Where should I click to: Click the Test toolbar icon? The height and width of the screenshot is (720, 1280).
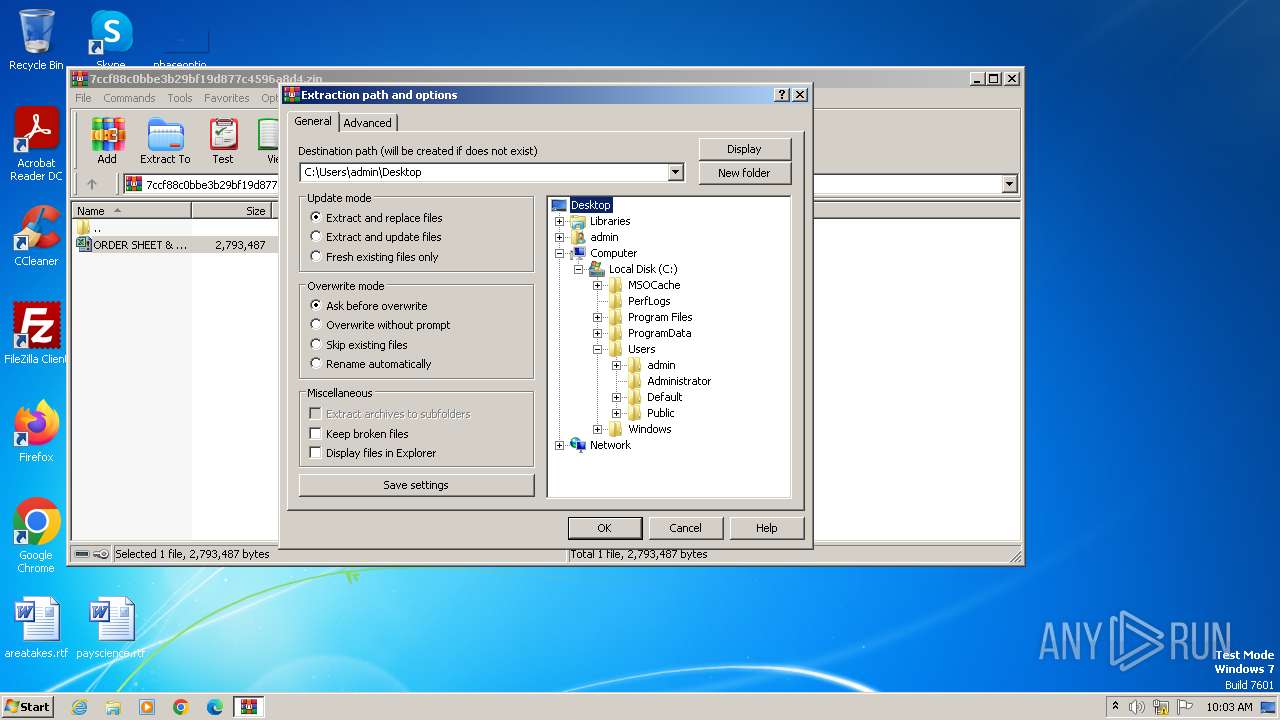point(223,140)
